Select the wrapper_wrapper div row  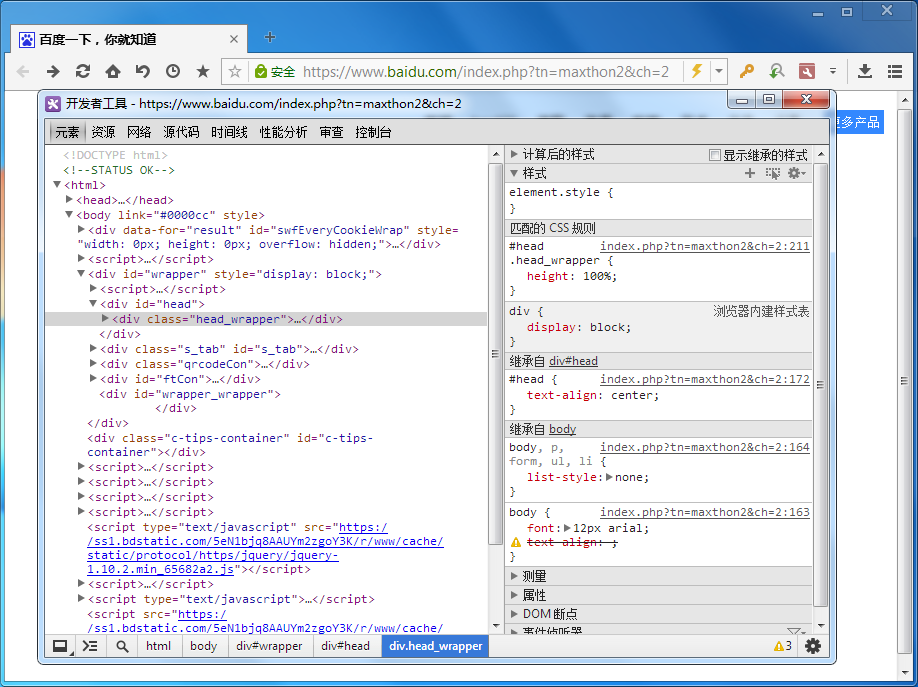pos(190,394)
